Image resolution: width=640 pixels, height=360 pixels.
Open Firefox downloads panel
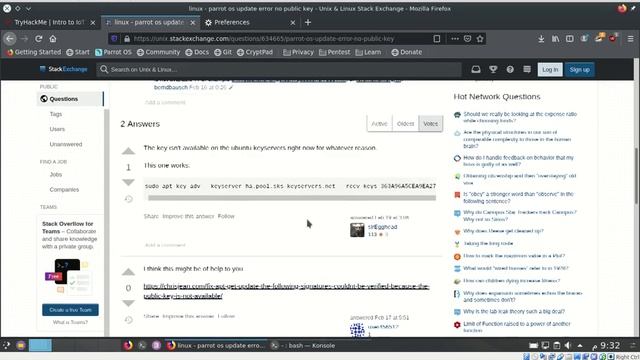pos(541,39)
